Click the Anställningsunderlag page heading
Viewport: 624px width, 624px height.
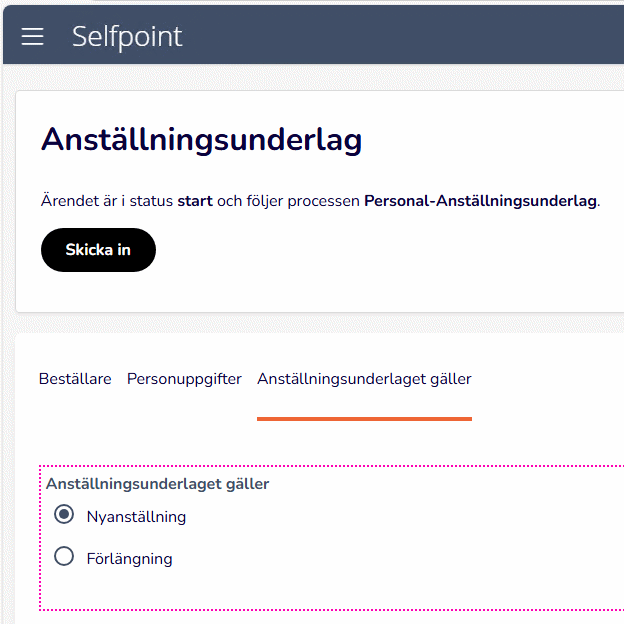pos(201,140)
